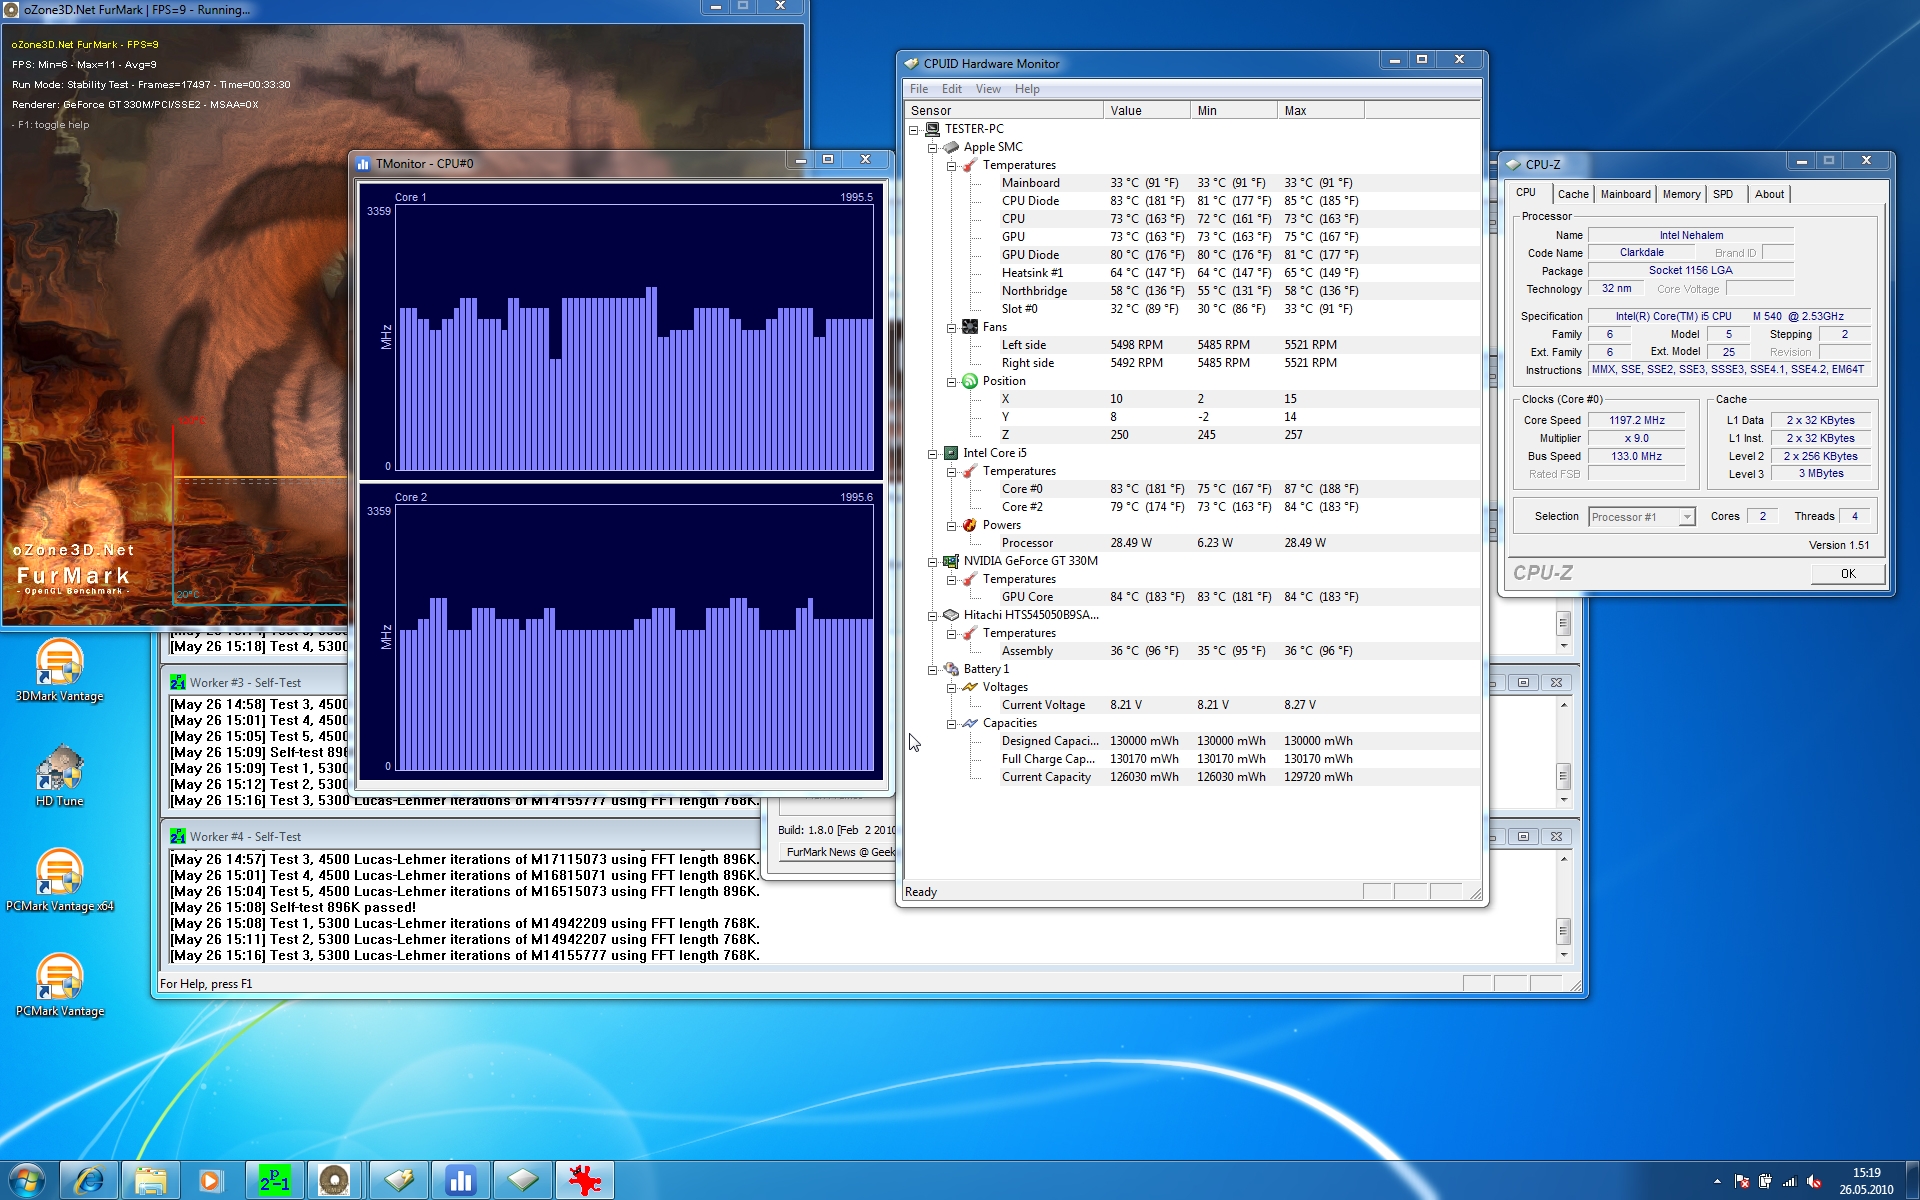Collapse the Intel Core i5 node

(x=932, y=453)
